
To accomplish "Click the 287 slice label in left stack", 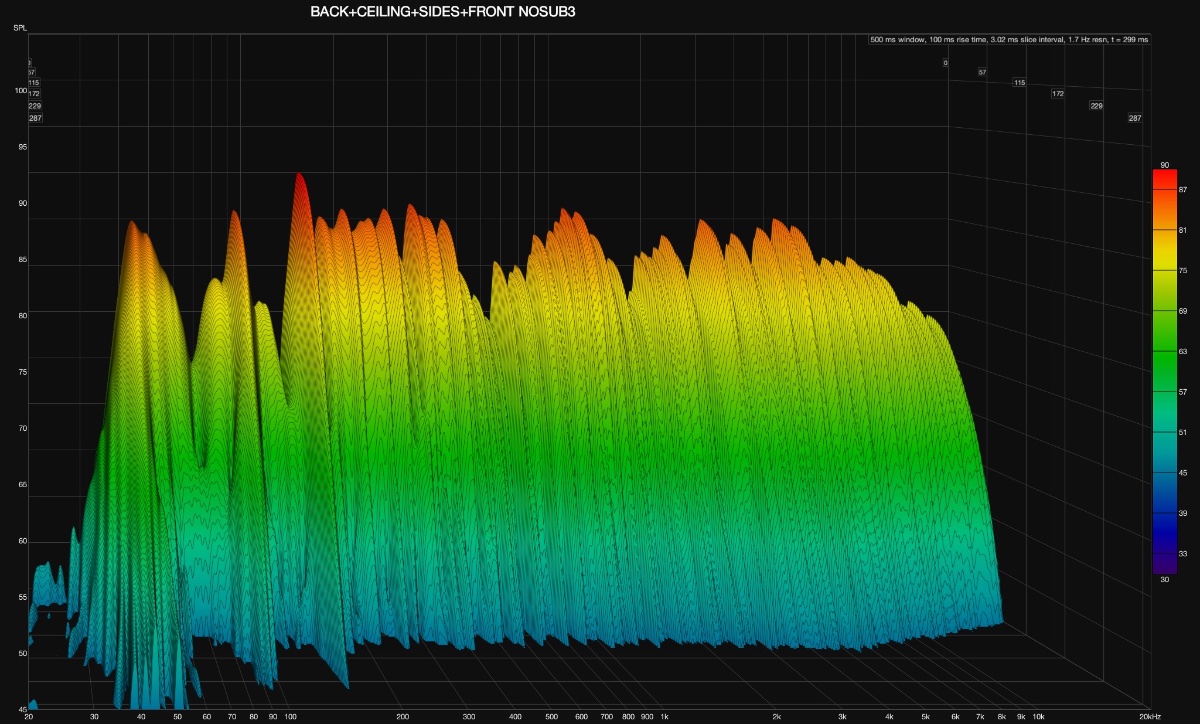I will [35, 118].
